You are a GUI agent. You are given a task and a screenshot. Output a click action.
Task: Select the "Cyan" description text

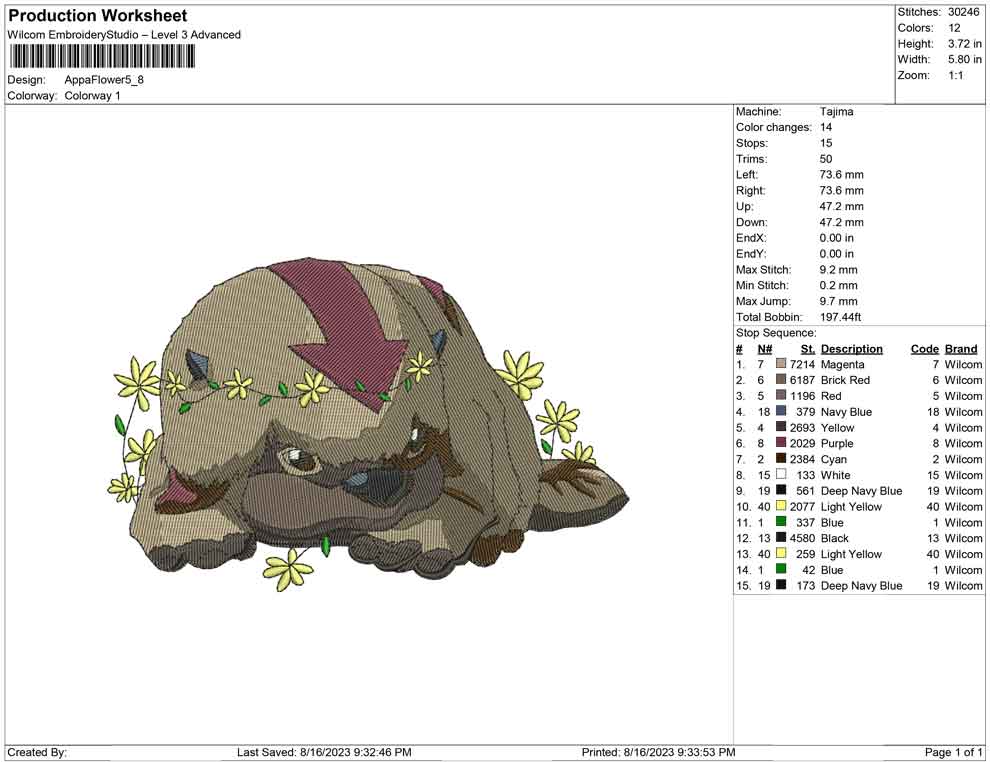(834, 459)
